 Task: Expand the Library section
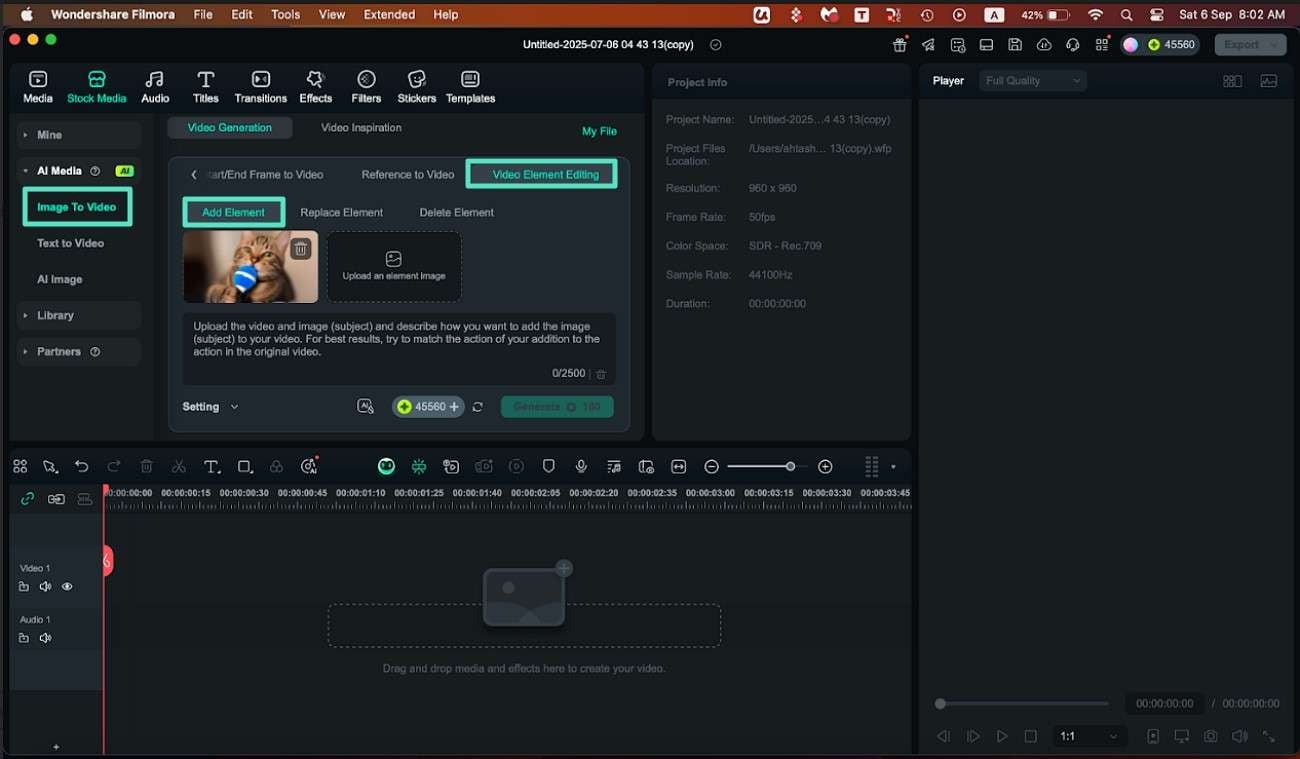coord(80,315)
